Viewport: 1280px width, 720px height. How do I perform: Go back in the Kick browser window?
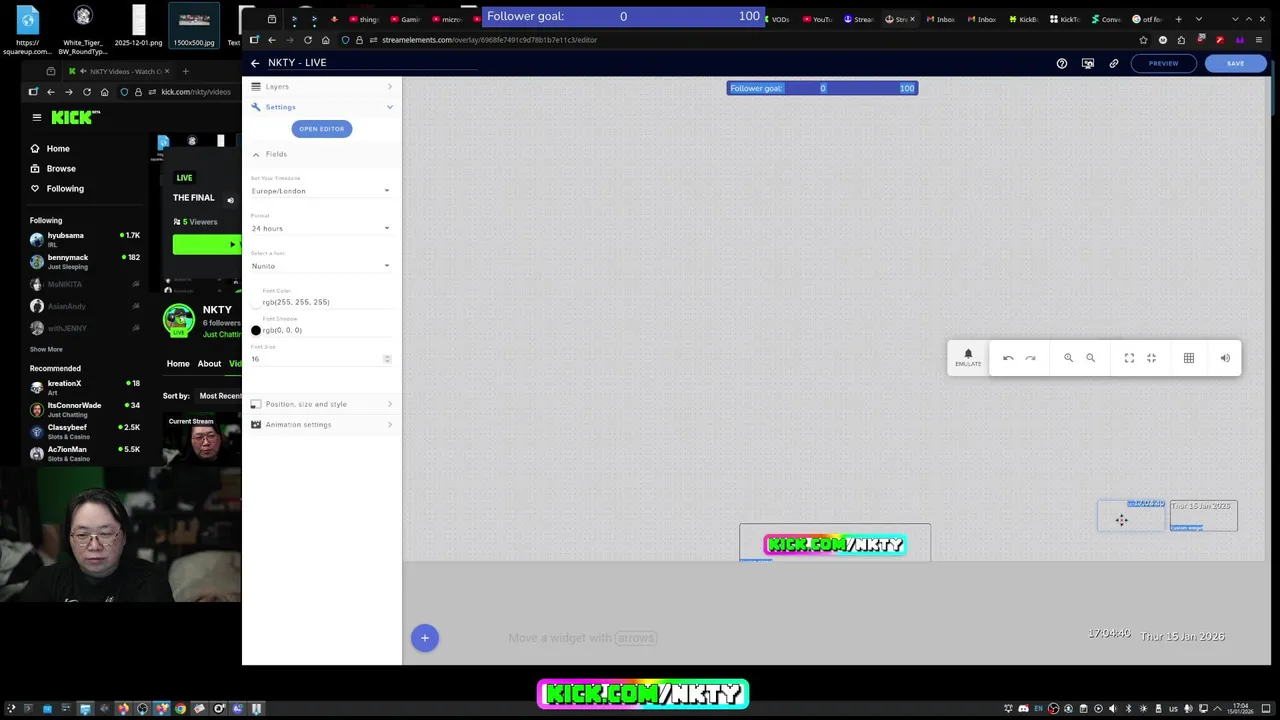pos(51,92)
